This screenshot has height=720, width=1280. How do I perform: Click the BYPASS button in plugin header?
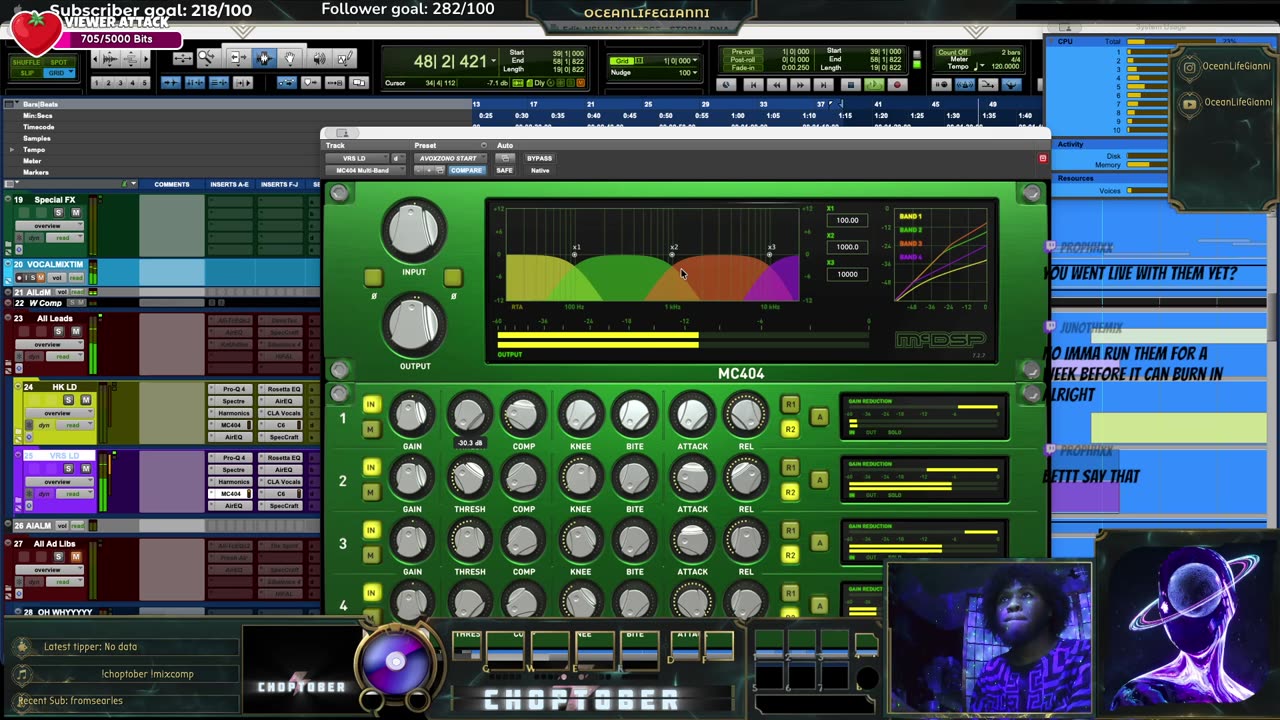click(x=539, y=158)
